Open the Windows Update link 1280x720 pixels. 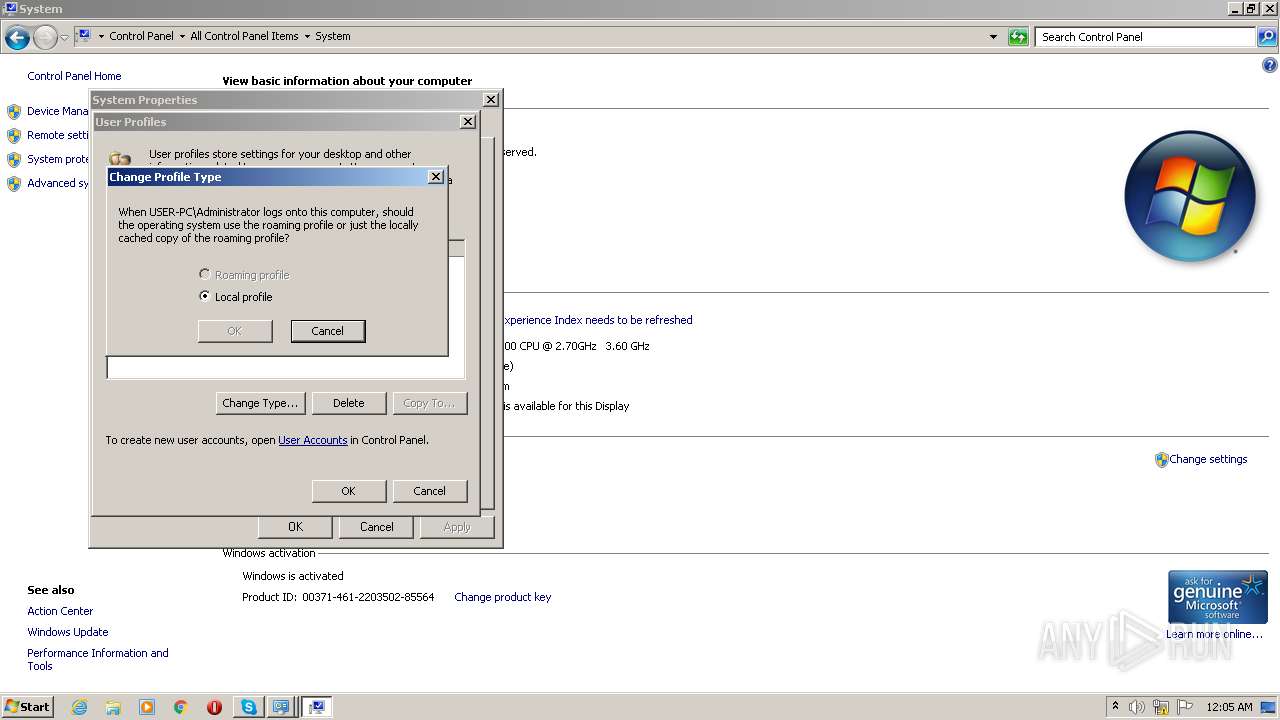click(68, 632)
